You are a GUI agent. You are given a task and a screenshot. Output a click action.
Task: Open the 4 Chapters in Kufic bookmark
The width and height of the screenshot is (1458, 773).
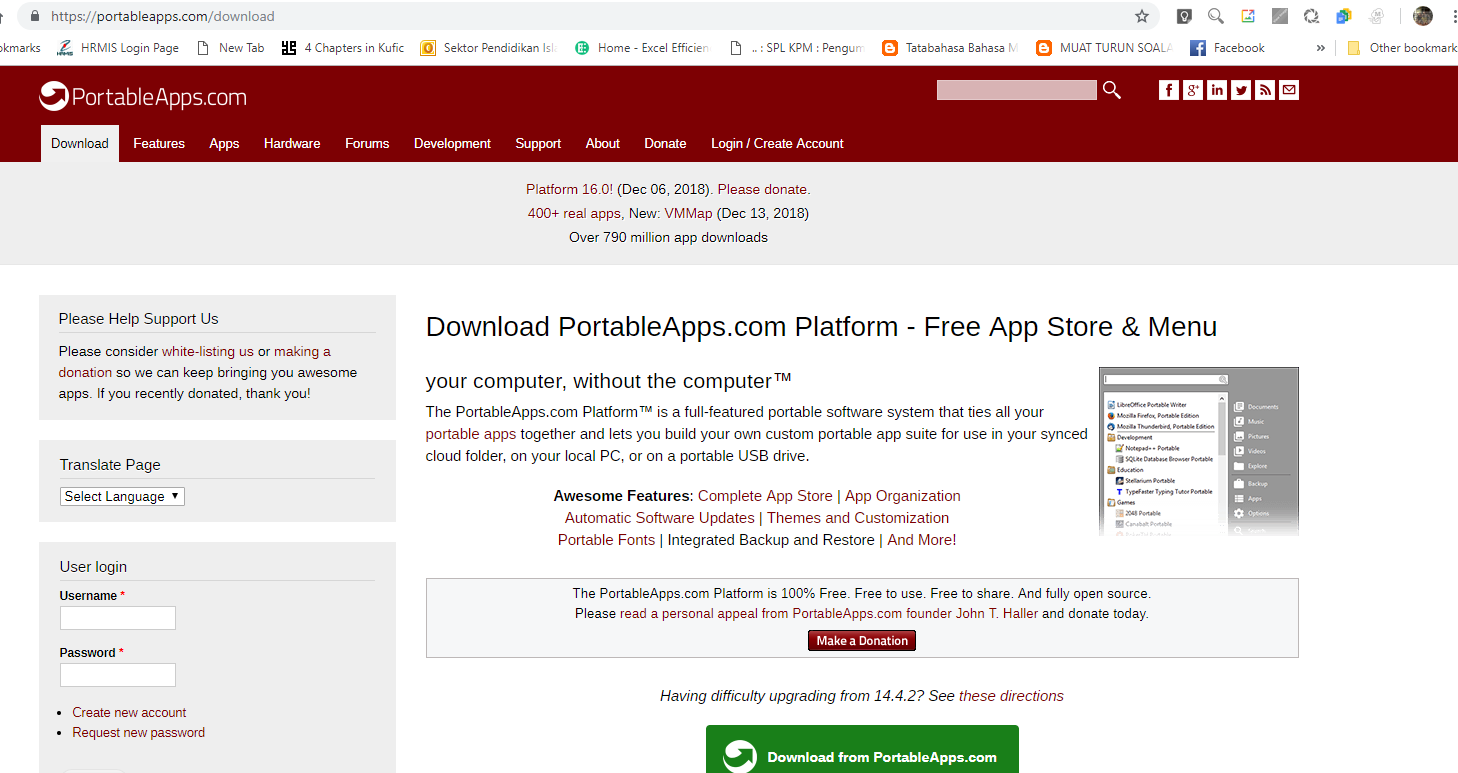pos(343,47)
